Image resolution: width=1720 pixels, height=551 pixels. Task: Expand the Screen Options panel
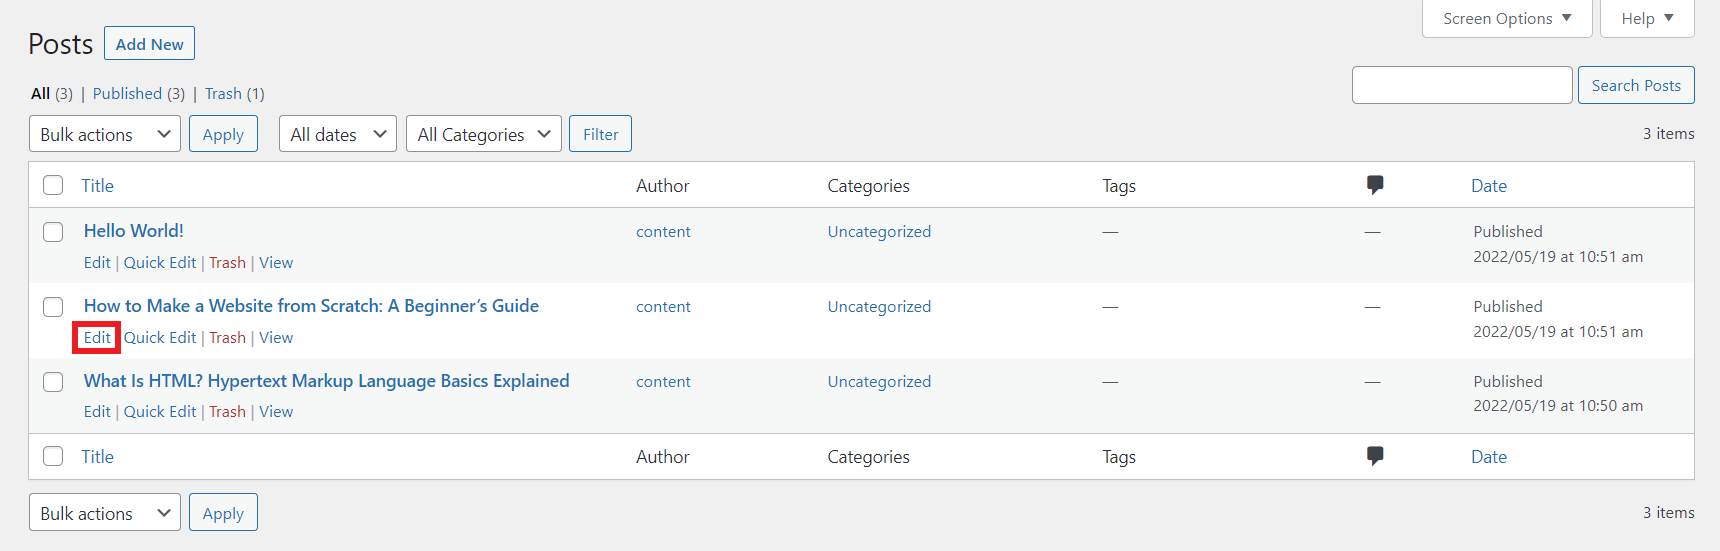[x=1506, y=18]
